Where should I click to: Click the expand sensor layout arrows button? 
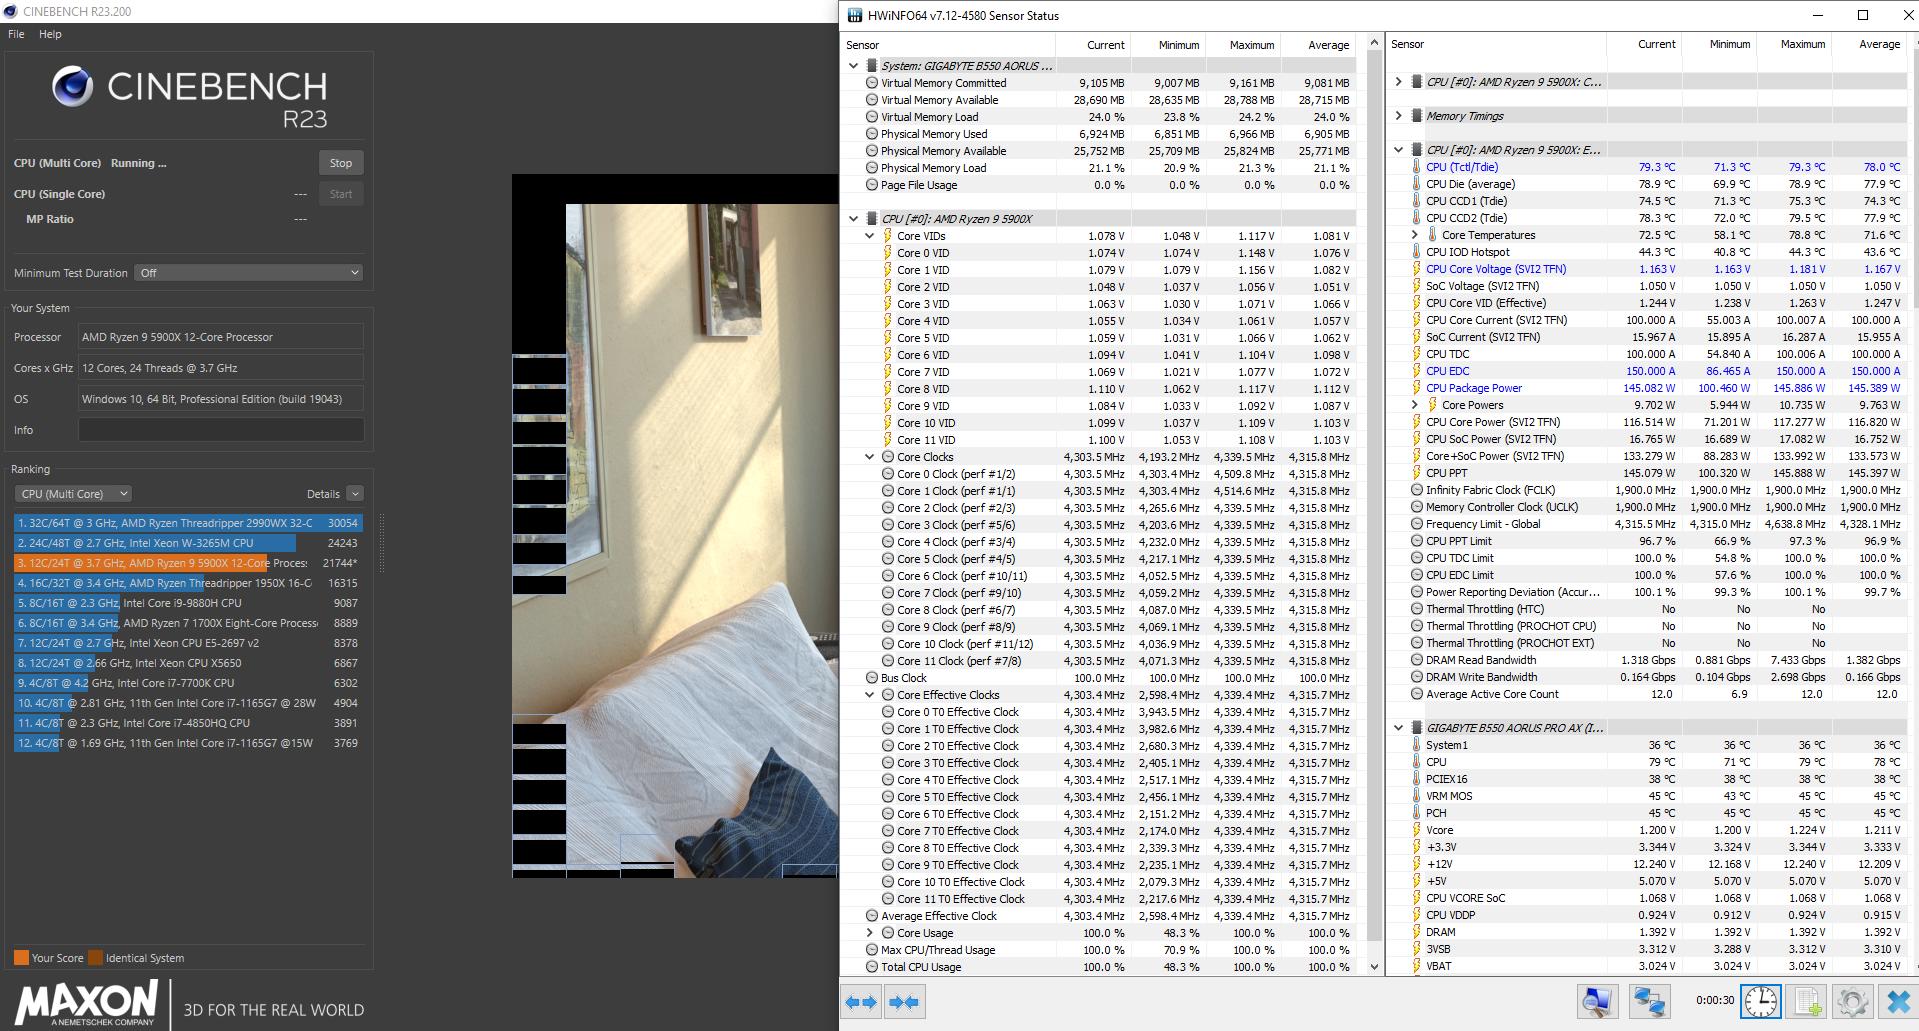(861, 1002)
